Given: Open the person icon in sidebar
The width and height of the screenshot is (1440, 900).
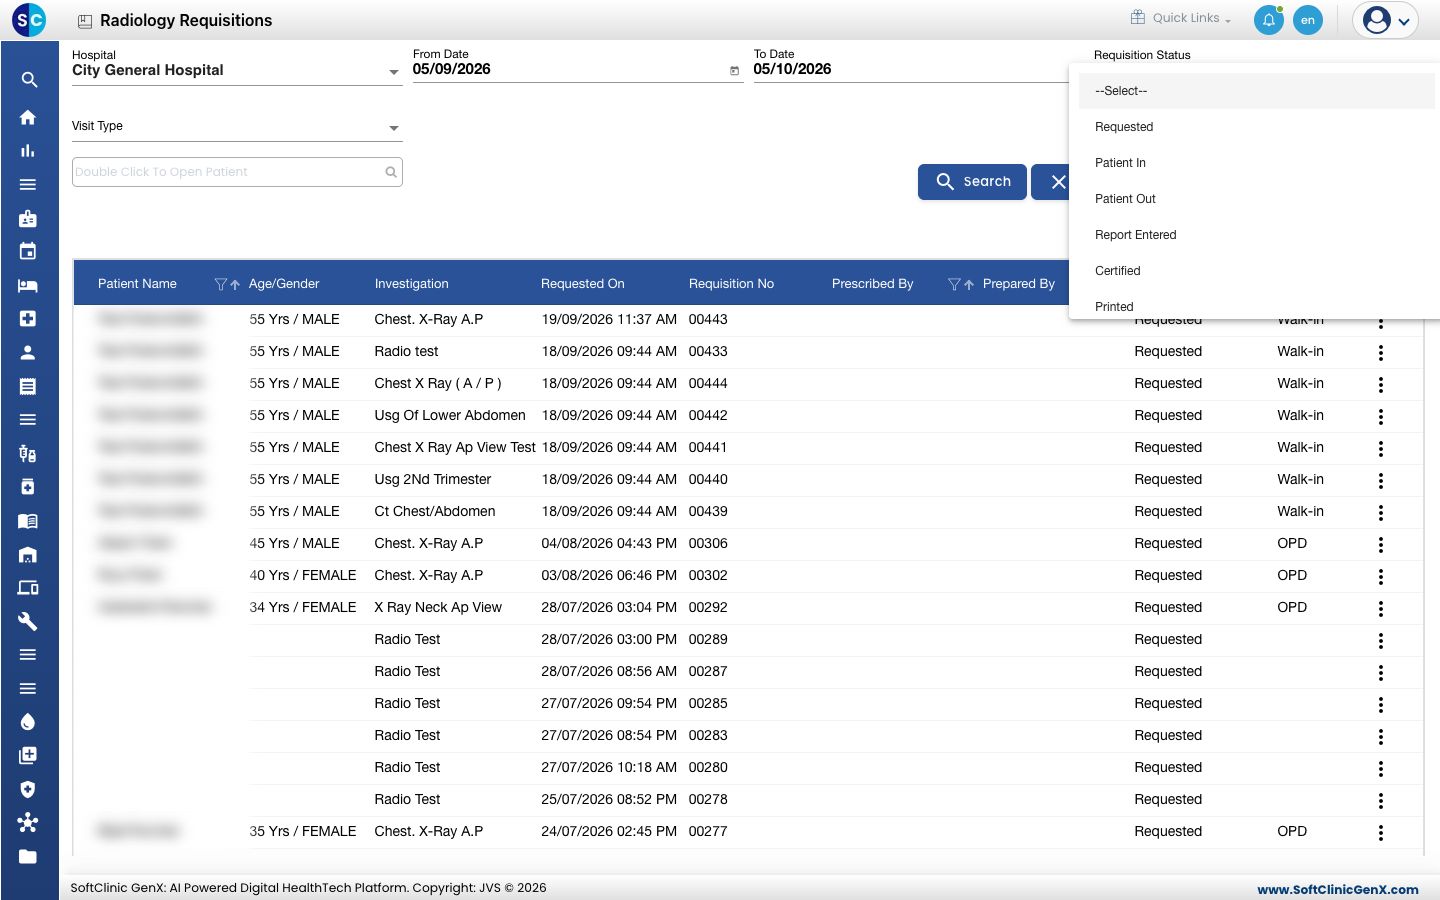Looking at the screenshot, I should coord(28,352).
